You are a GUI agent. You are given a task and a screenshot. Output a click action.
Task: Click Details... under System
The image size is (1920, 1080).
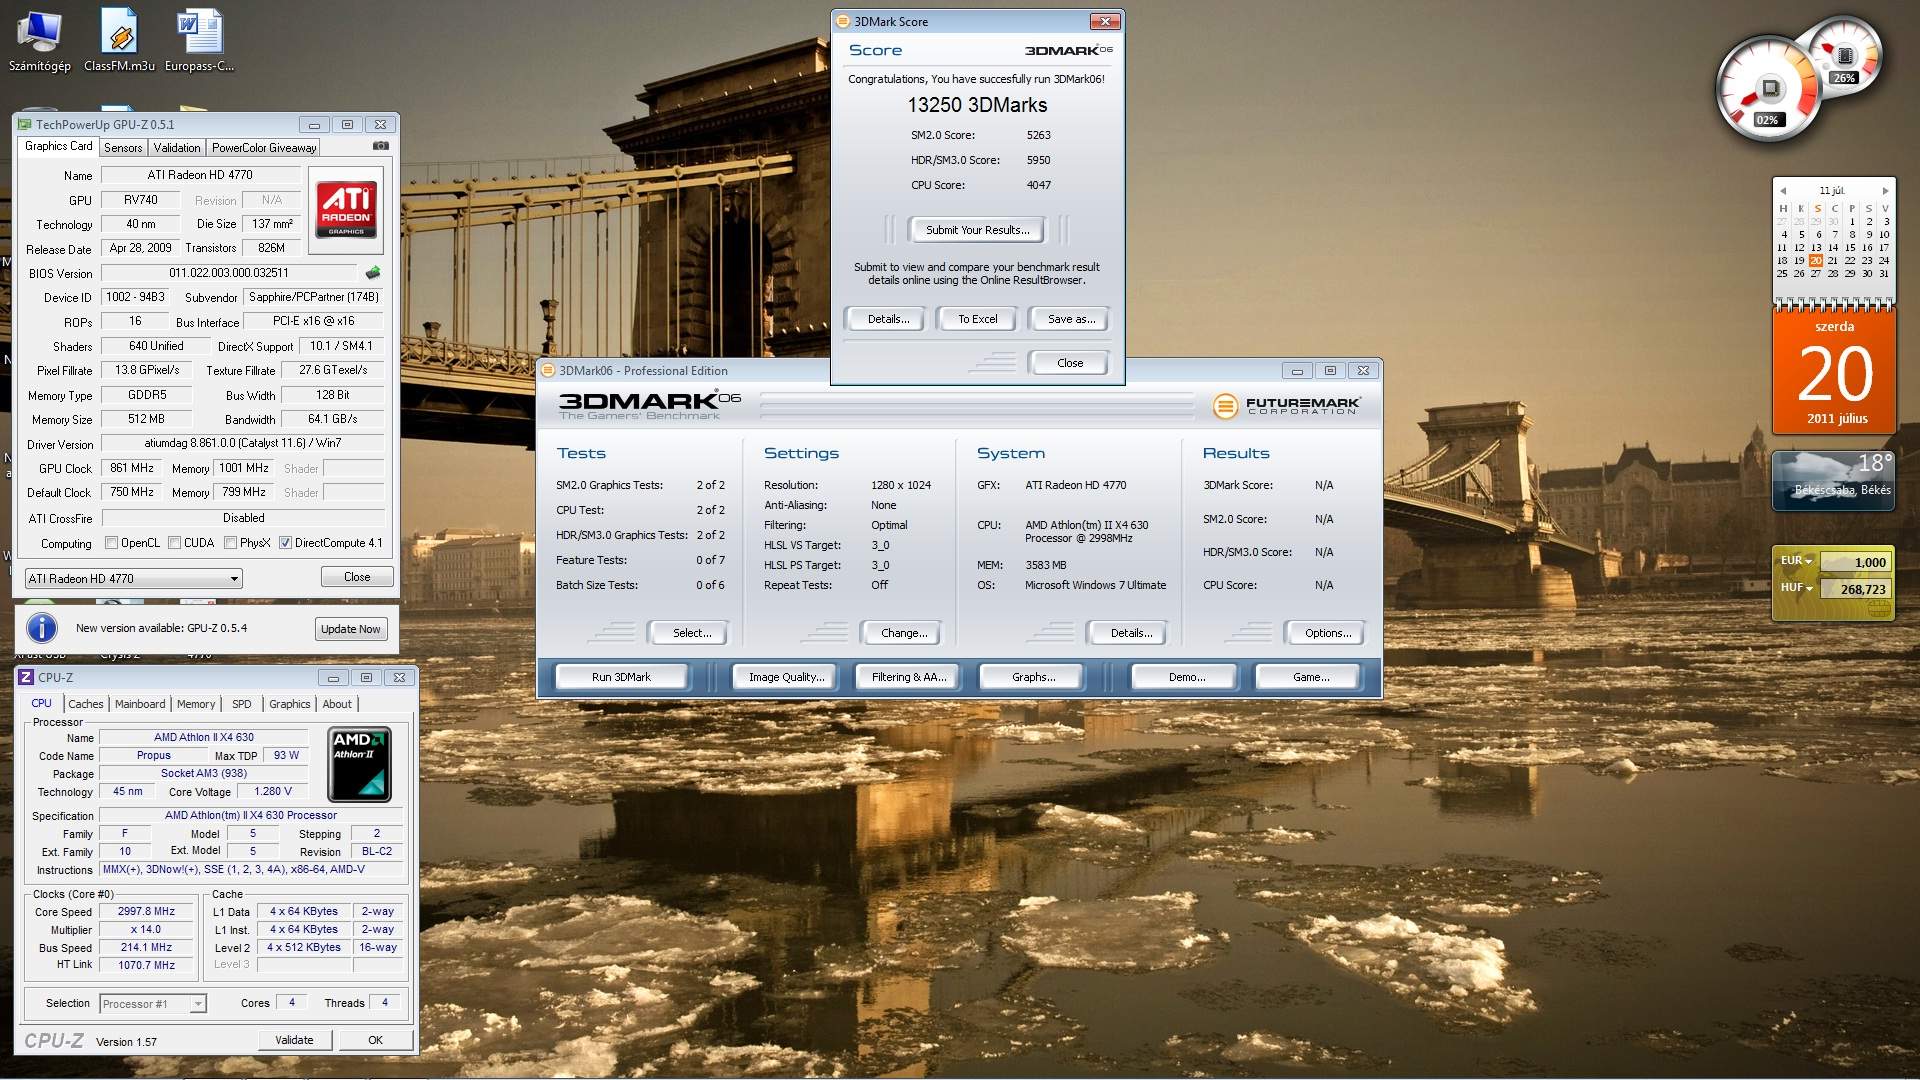click(1131, 633)
